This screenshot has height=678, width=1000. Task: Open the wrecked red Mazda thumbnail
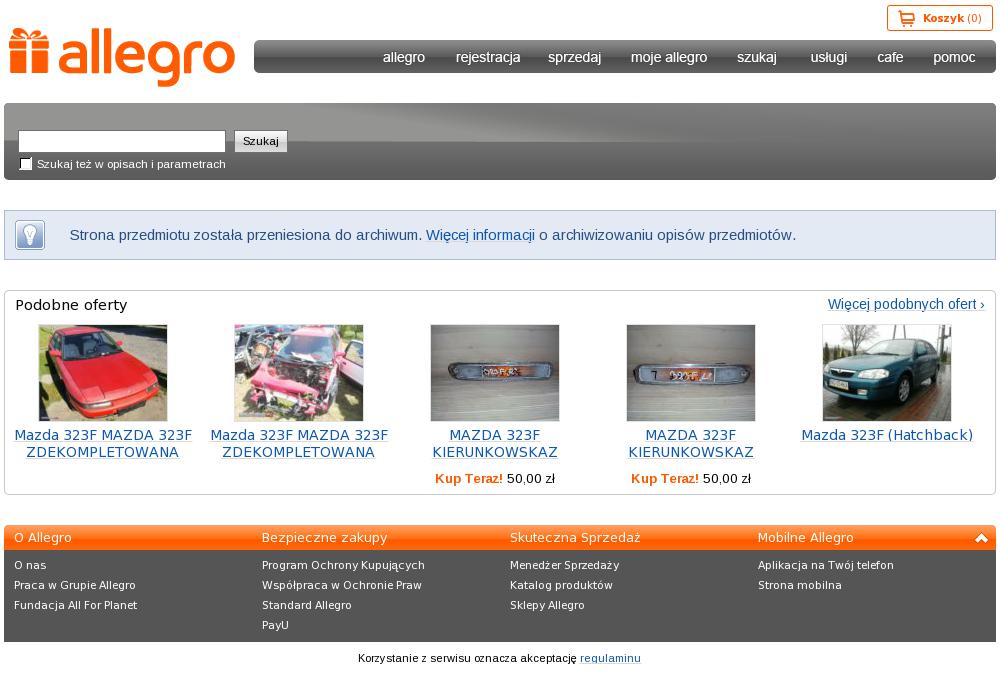298,372
